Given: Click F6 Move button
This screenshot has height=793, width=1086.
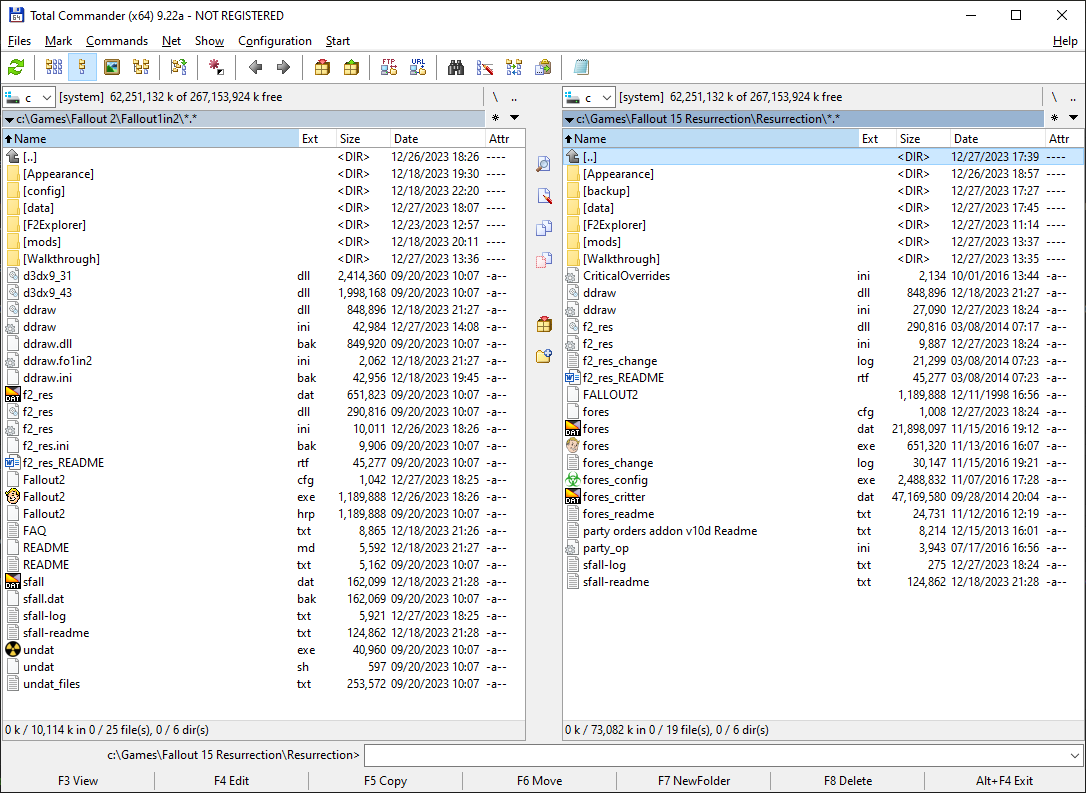Looking at the screenshot, I should coord(539,781).
